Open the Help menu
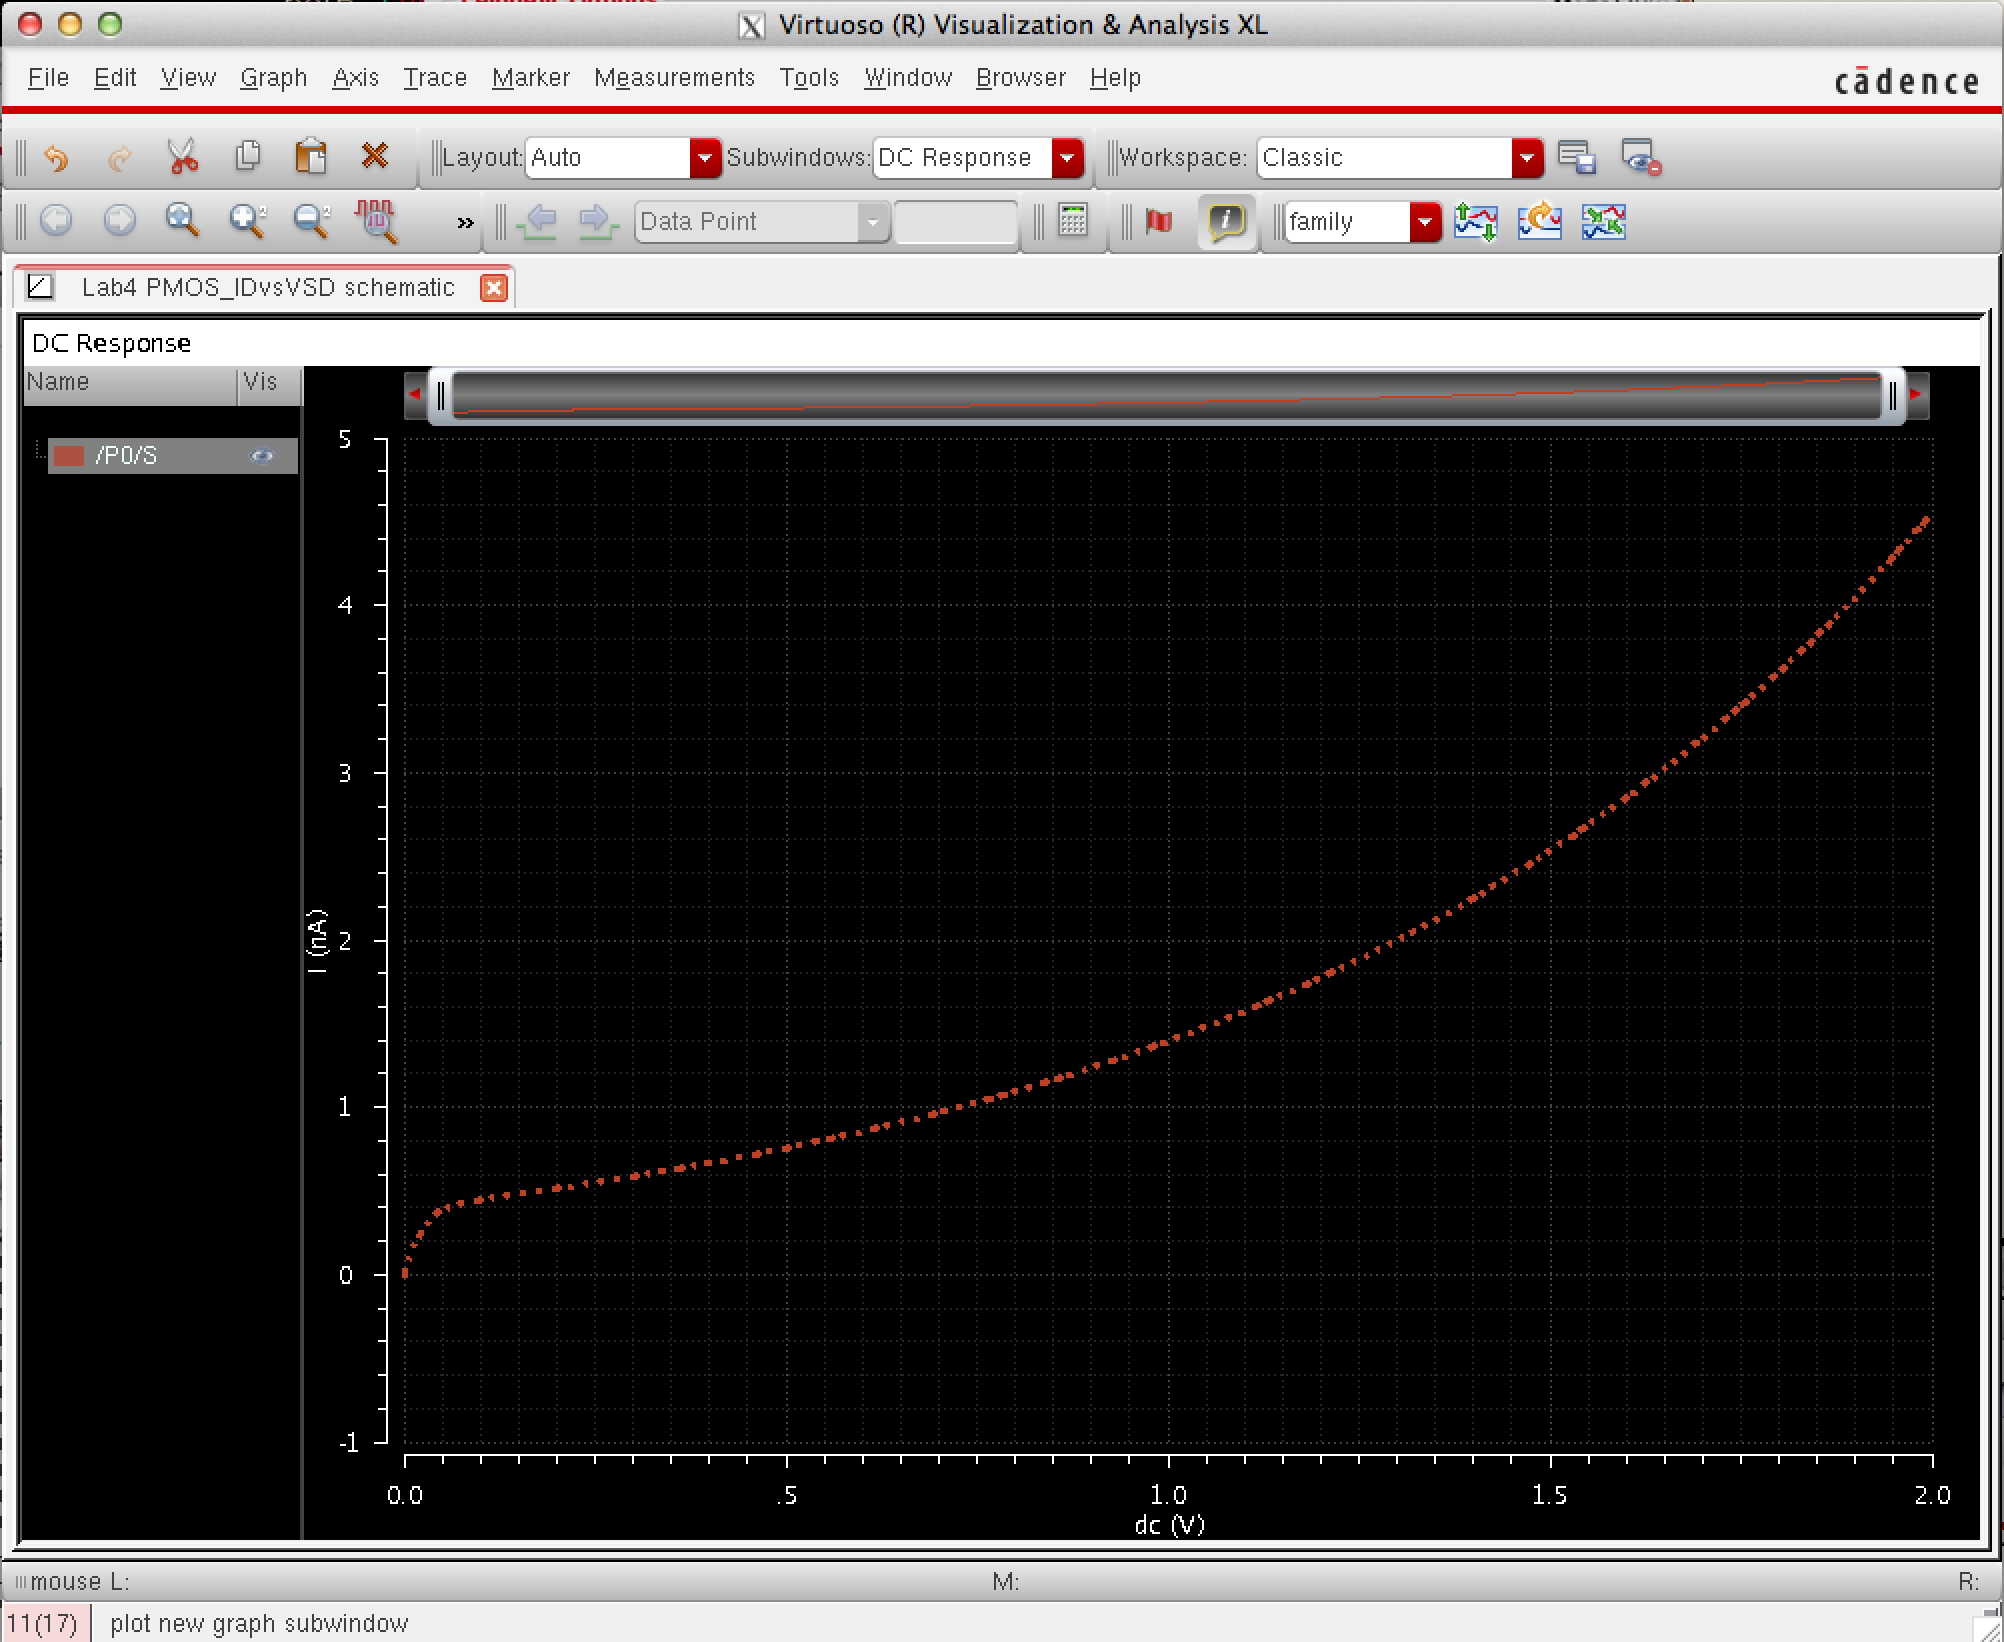The image size is (2004, 1642). pos(1115,77)
